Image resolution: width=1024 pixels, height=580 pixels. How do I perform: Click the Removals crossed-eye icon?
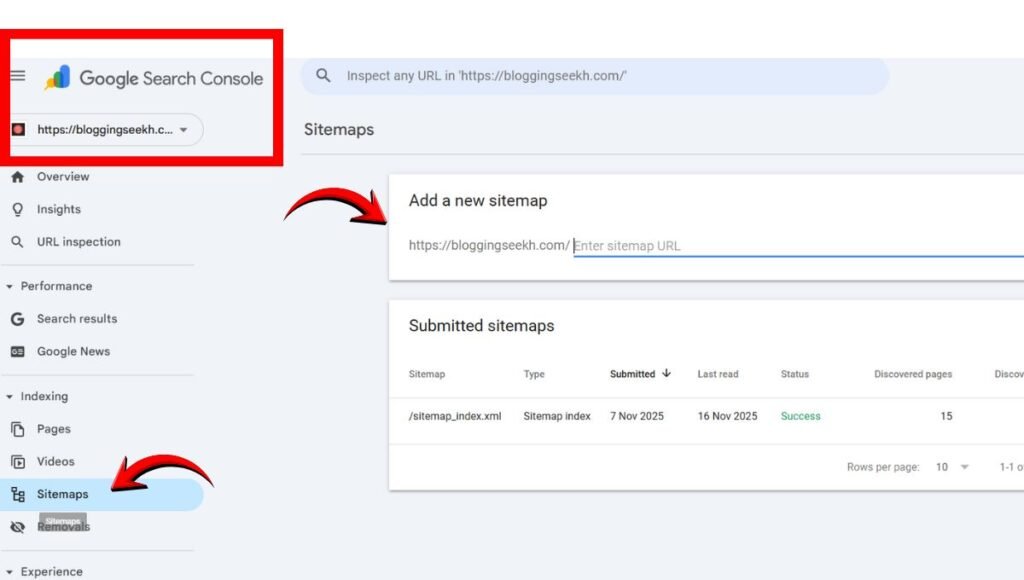coord(17,527)
